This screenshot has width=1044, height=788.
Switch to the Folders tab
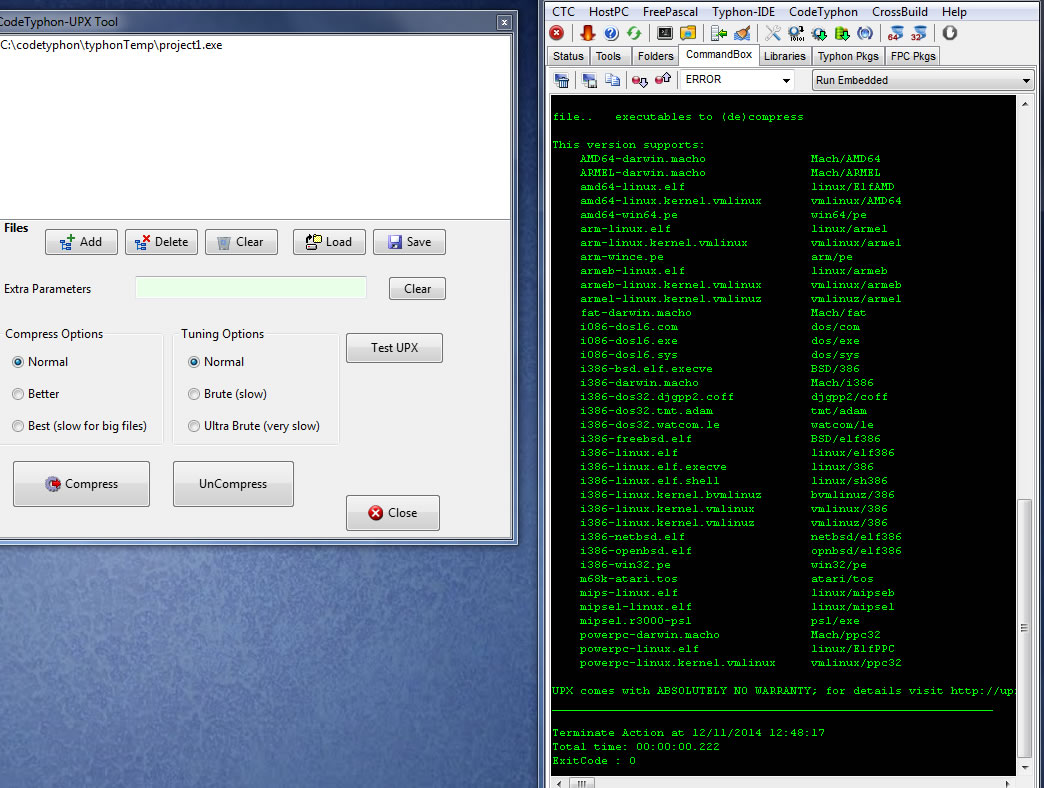(655, 56)
